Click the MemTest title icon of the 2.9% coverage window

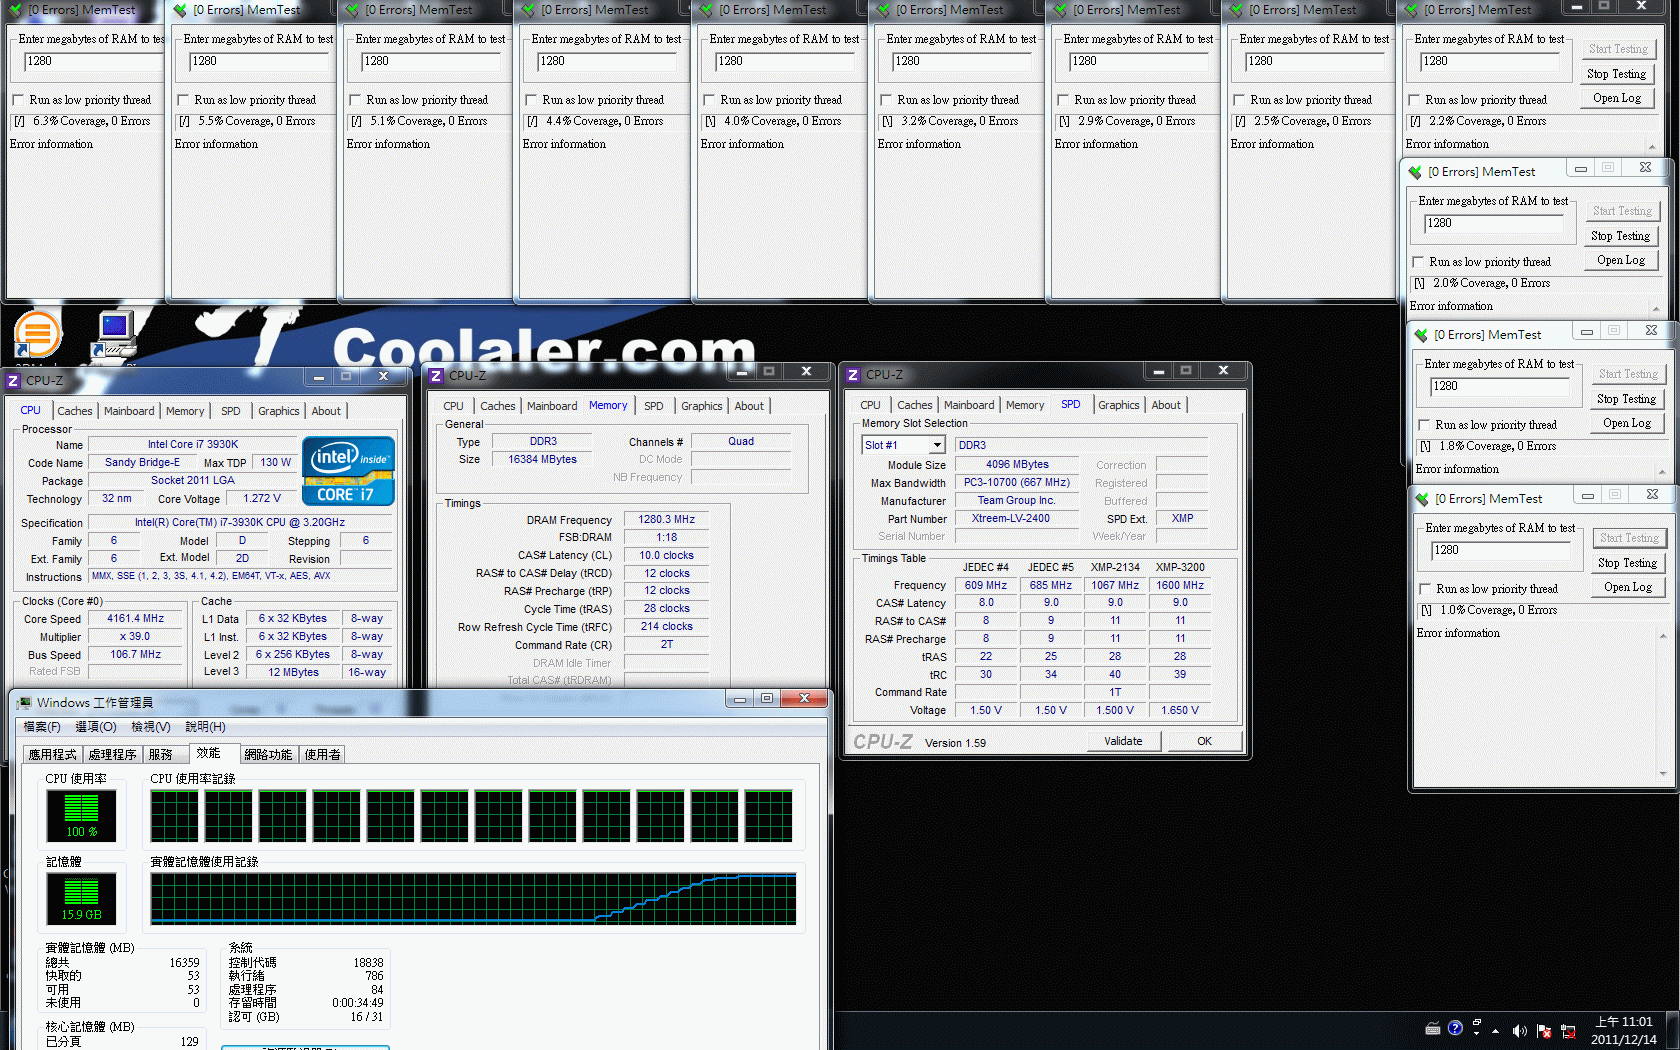click(1060, 10)
